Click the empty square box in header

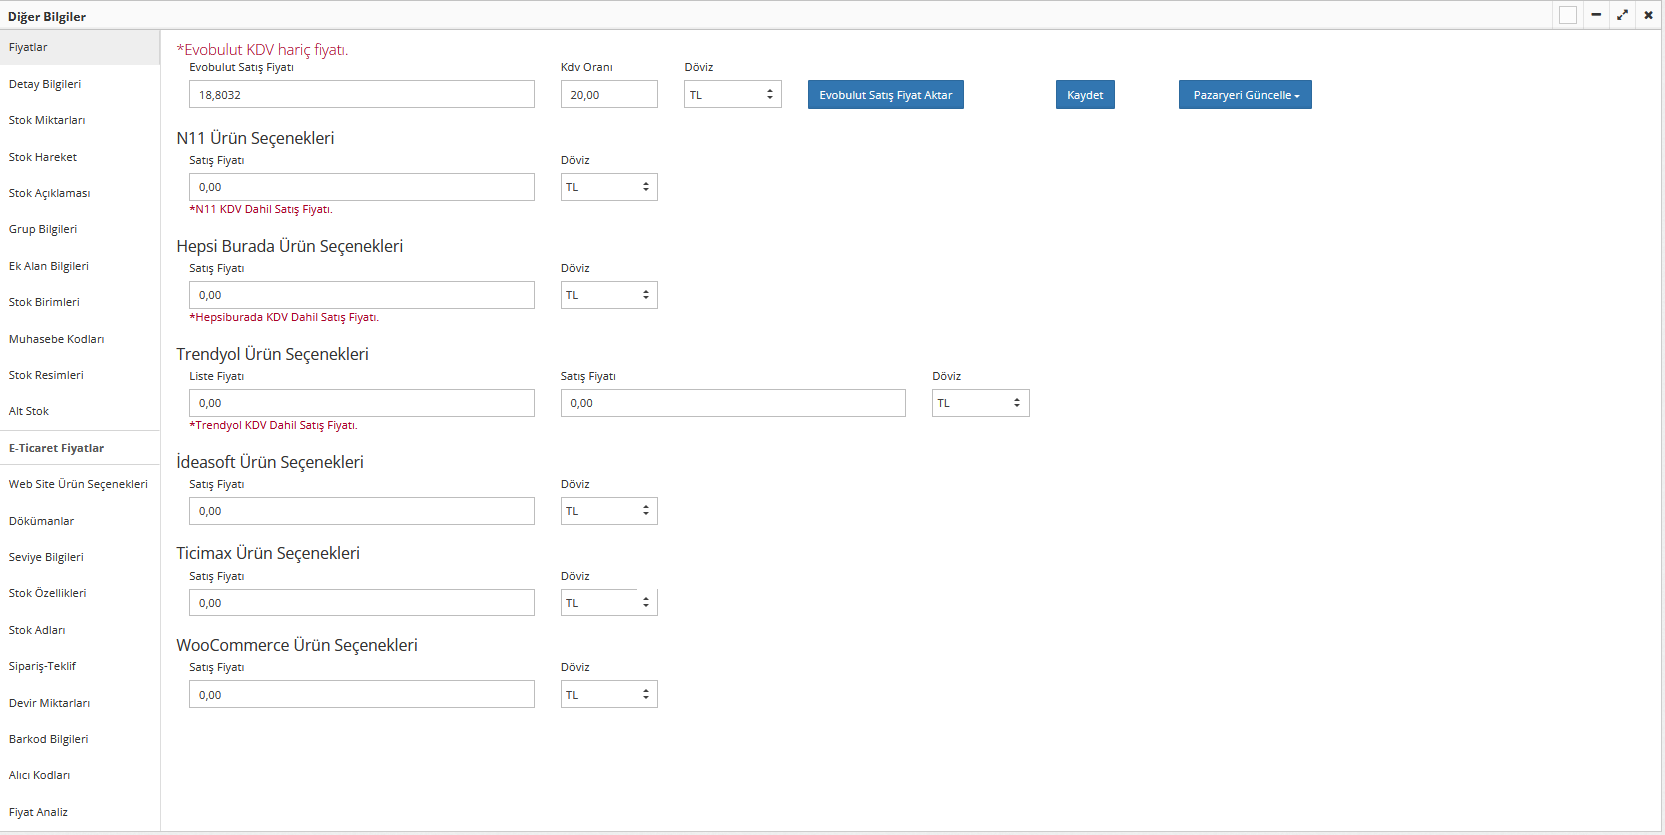tap(1568, 15)
